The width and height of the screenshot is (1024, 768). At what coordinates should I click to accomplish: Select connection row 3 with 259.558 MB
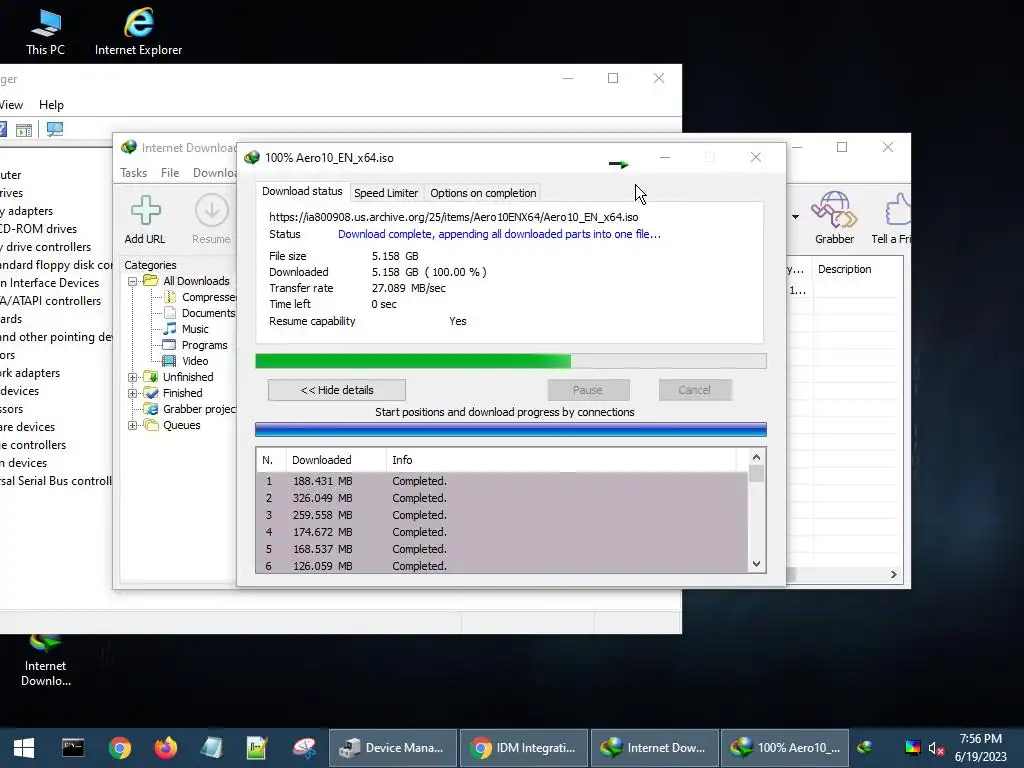[x=502, y=515]
